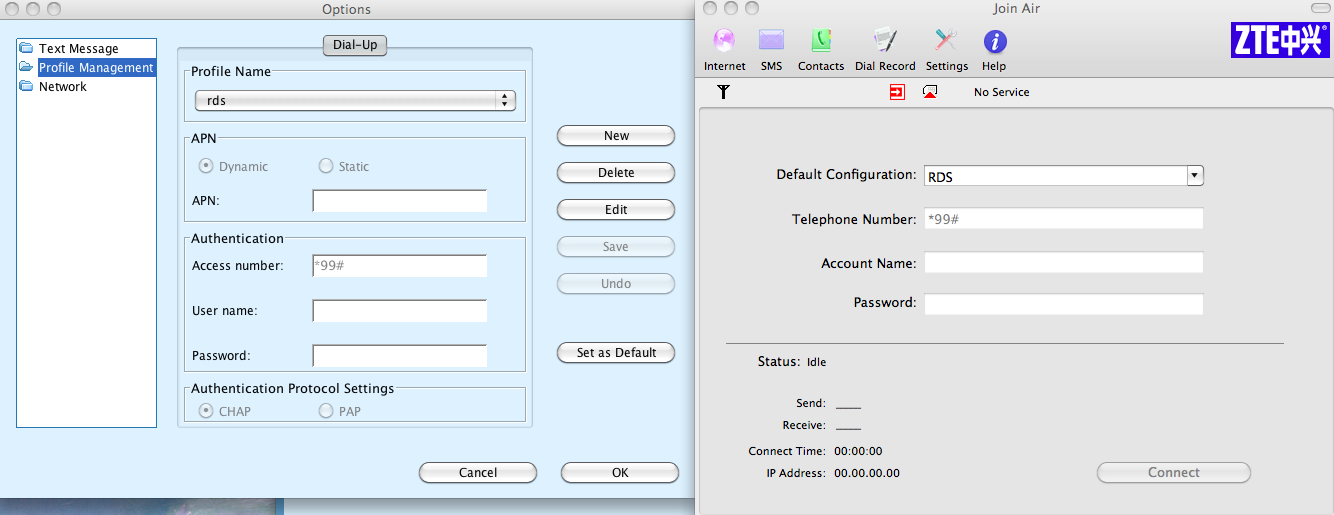
Task: Open the Dial Record icon
Action: click(885, 41)
